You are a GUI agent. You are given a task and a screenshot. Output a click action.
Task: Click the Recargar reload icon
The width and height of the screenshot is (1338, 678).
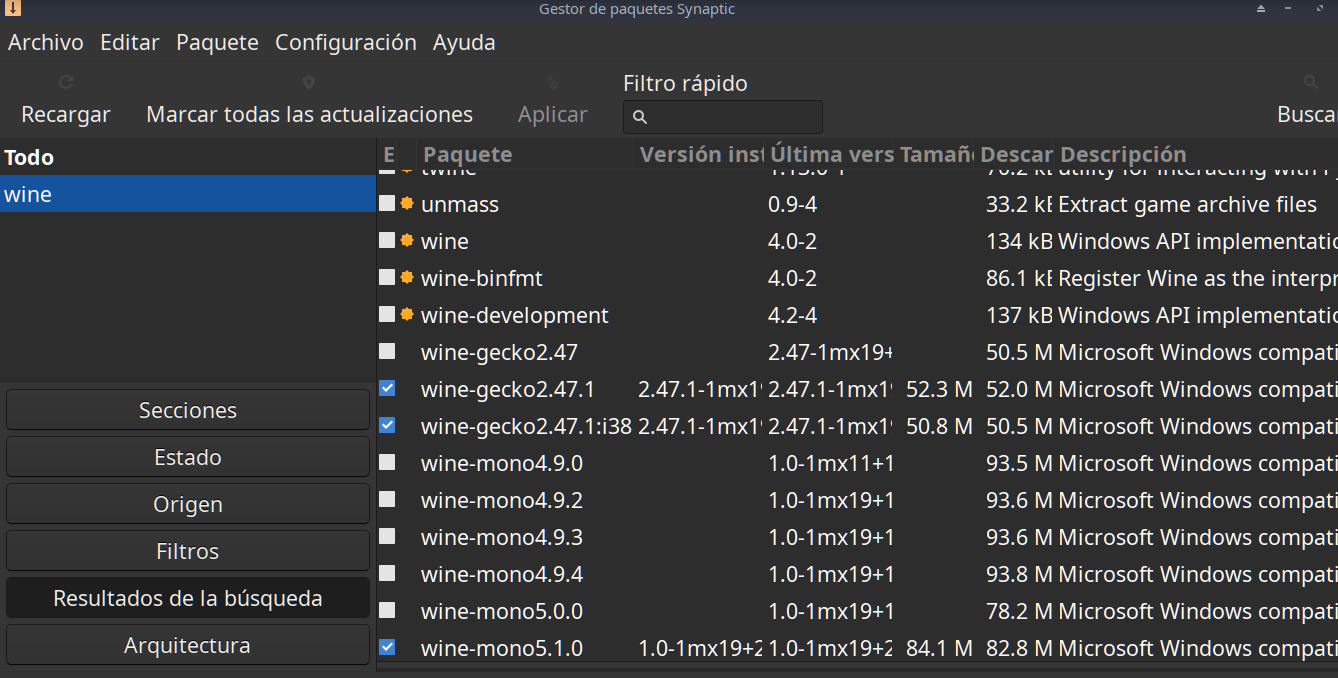point(66,82)
